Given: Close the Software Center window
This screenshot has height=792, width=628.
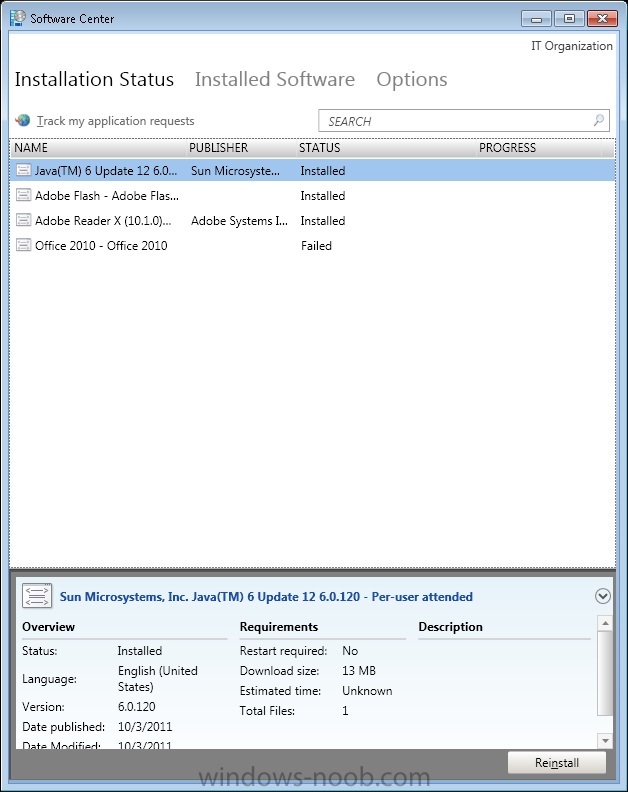Looking at the screenshot, I should click(x=602, y=19).
